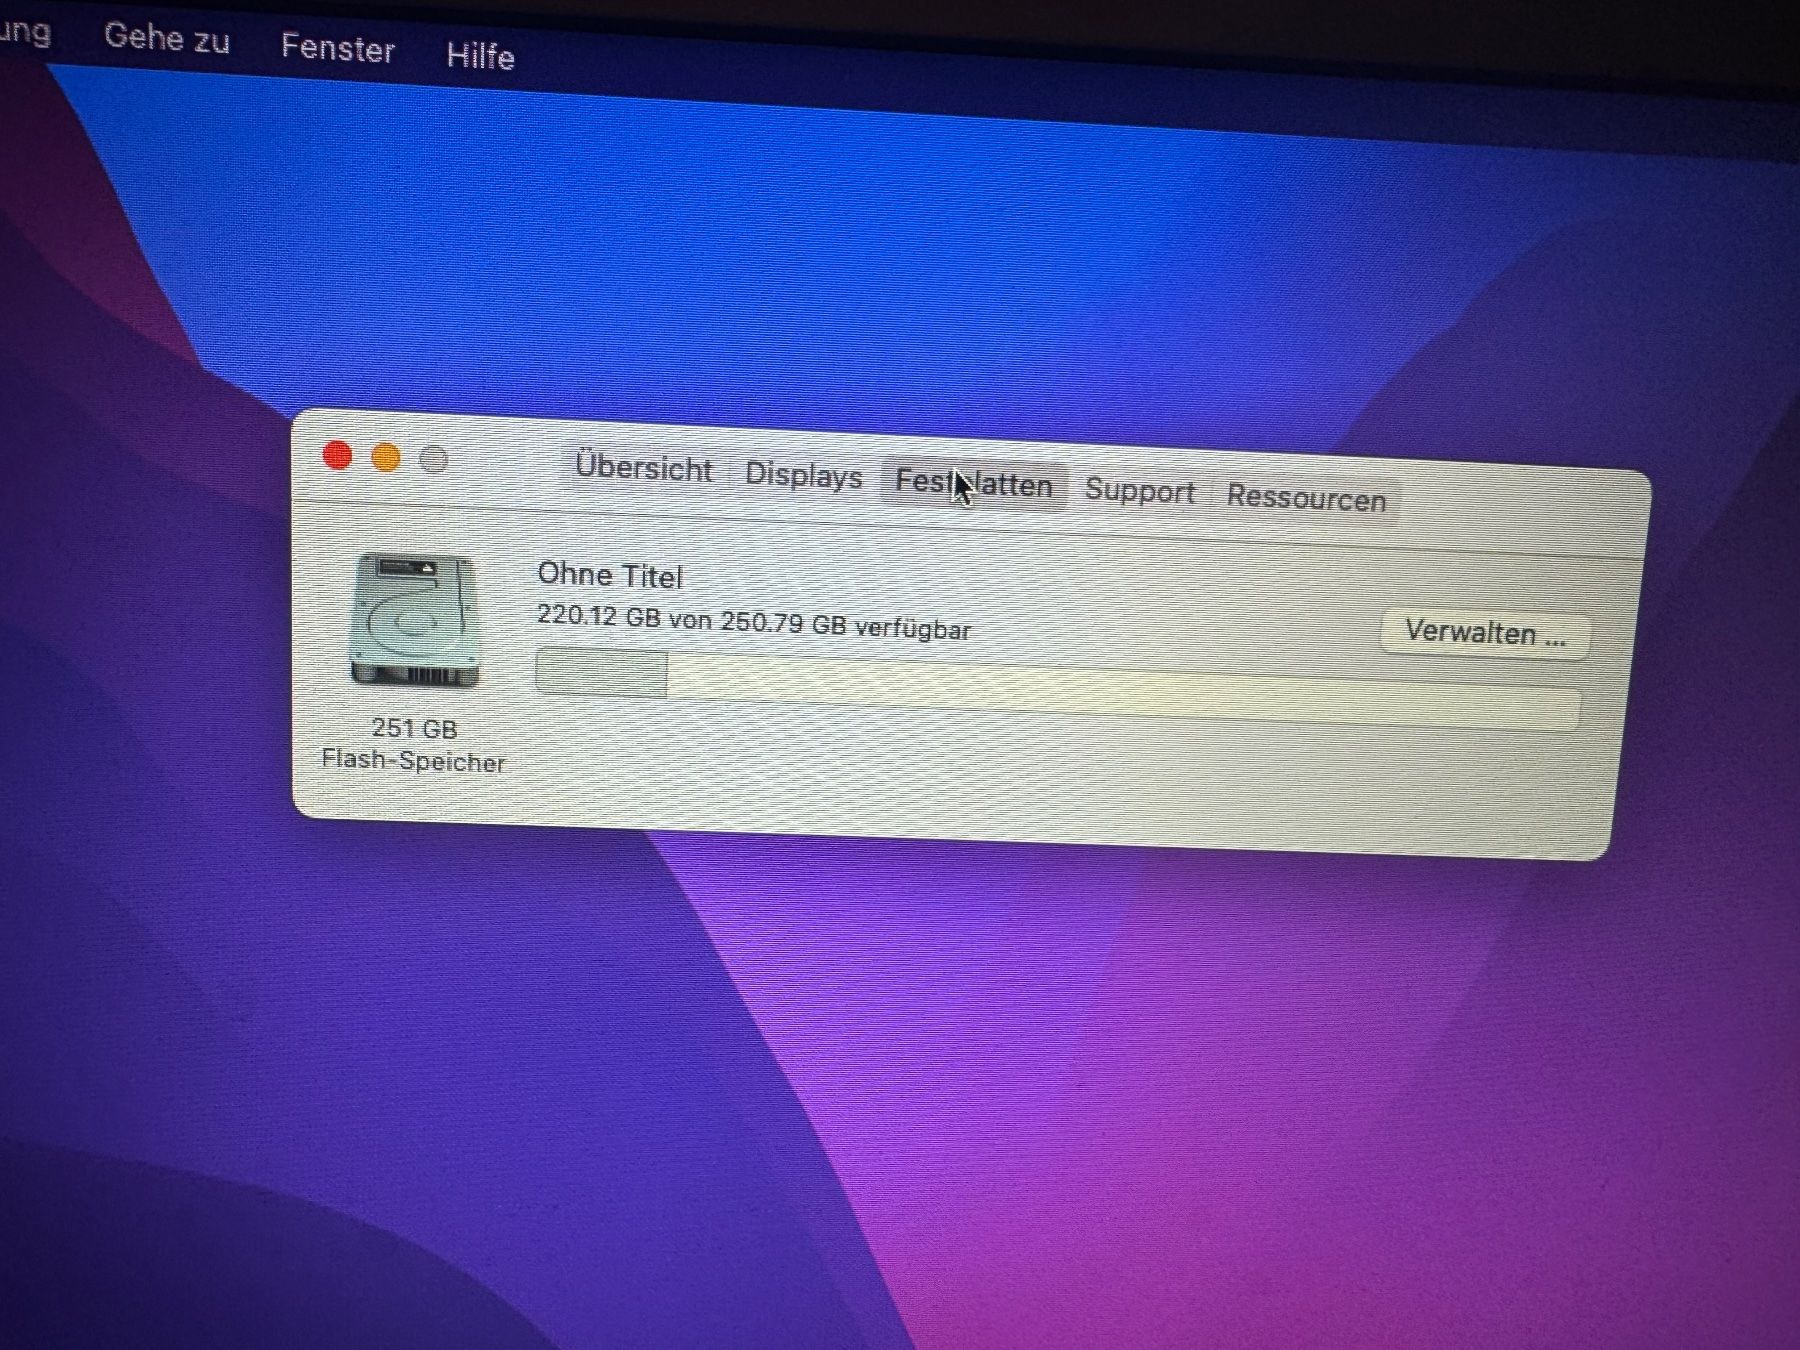
Task: Open the Übersicht tab
Action: click(643, 468)
